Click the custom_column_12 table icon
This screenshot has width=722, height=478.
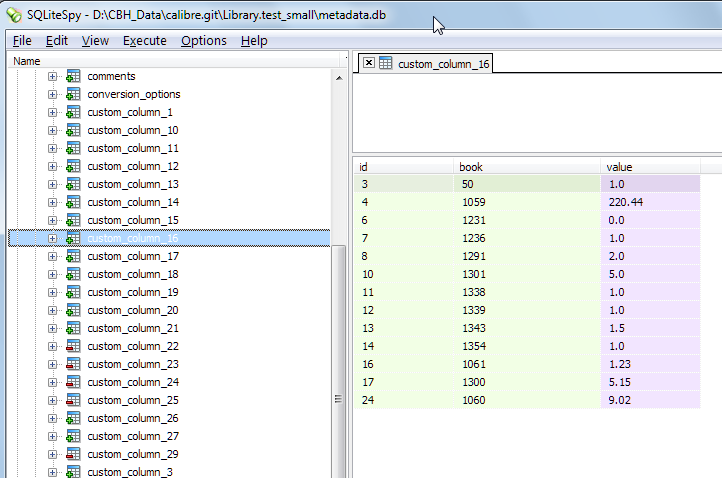click(x=73, y=166)
